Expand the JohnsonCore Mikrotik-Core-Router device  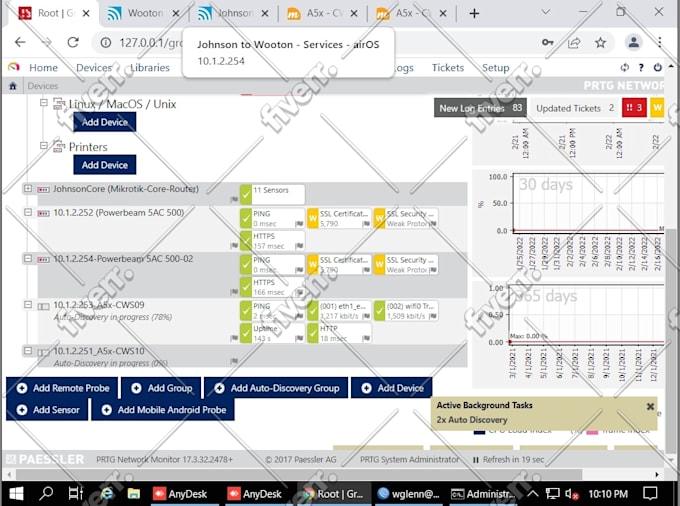click(28, 189)
